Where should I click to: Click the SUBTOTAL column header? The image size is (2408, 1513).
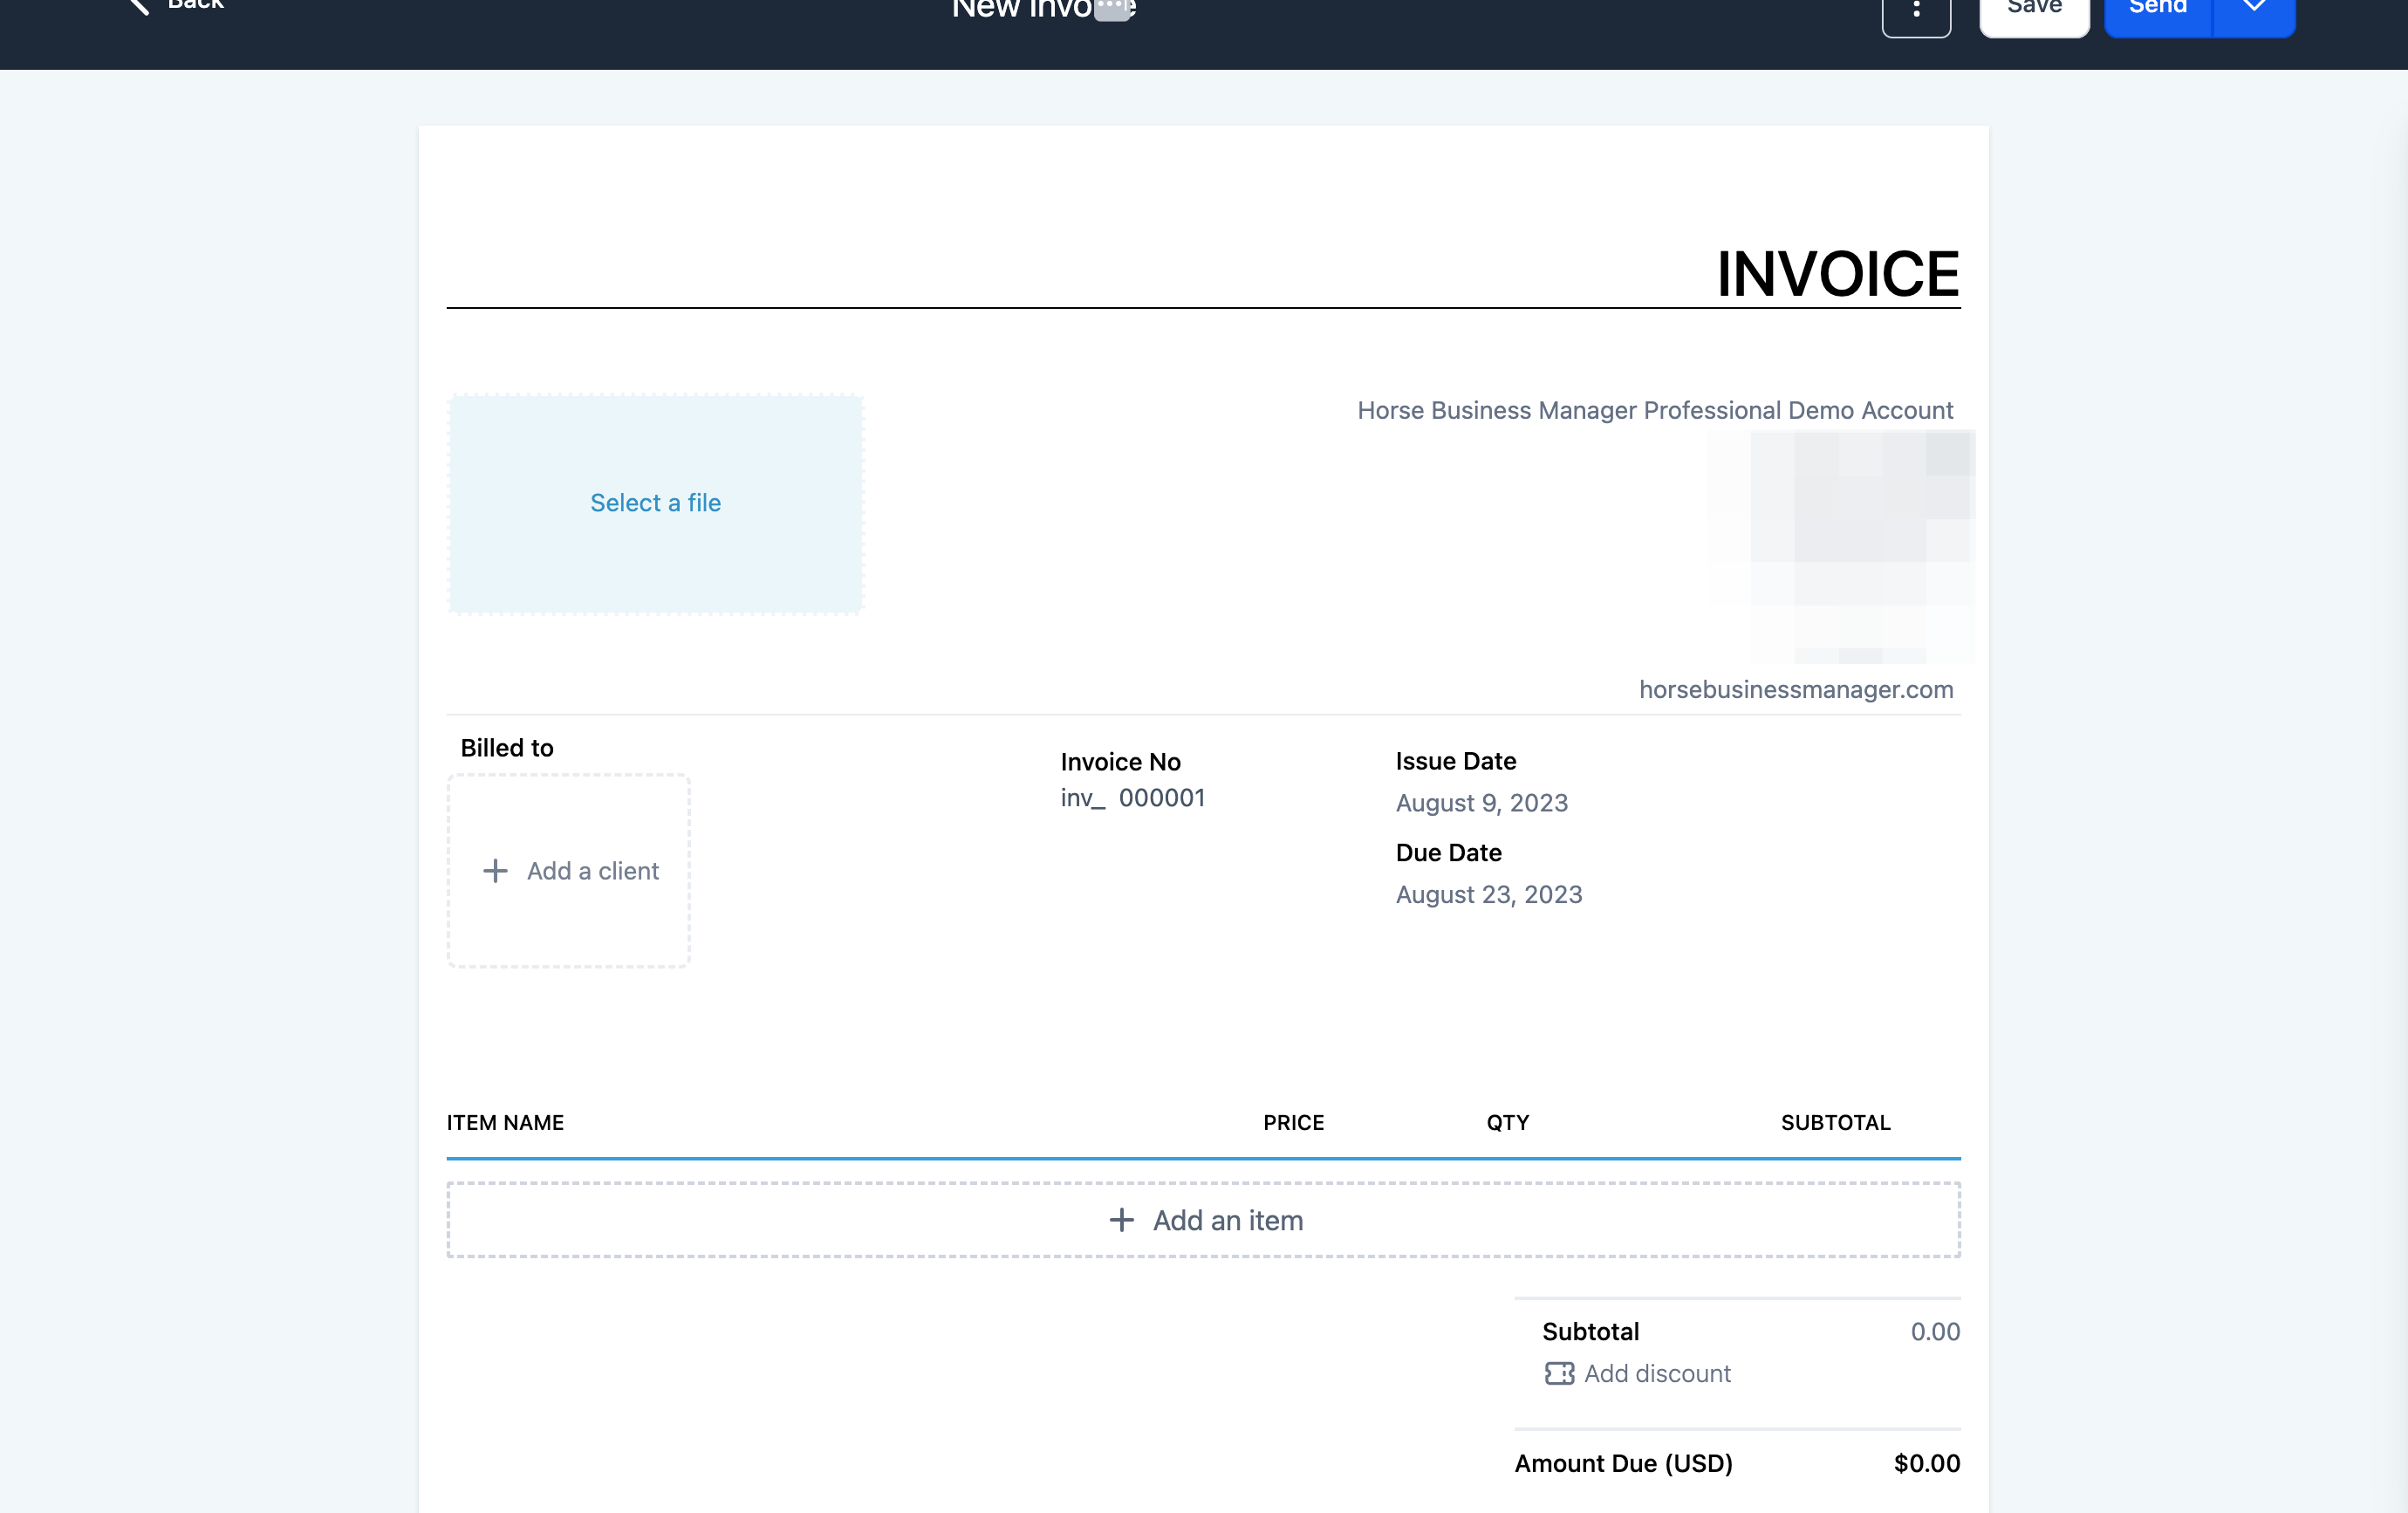(x=1835, y=1122)
